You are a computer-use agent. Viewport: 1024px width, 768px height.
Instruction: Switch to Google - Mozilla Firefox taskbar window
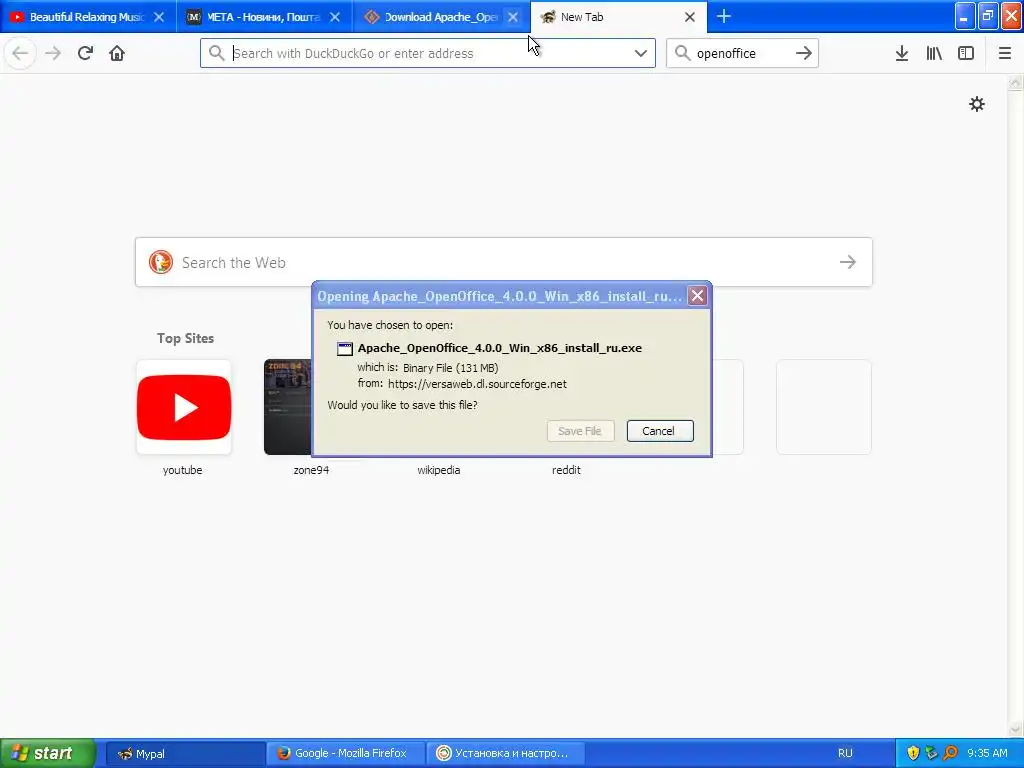pyautogui.click(x=345, y=753)
